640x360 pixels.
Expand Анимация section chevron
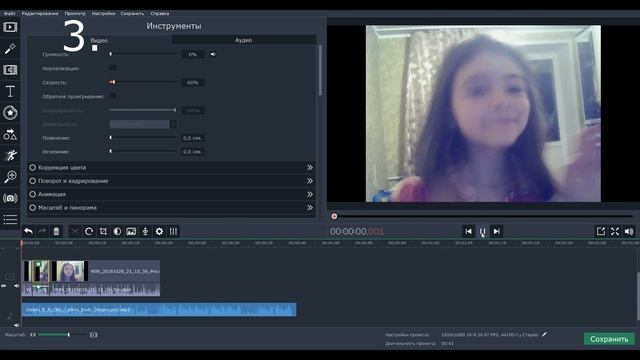pos(310,194)
